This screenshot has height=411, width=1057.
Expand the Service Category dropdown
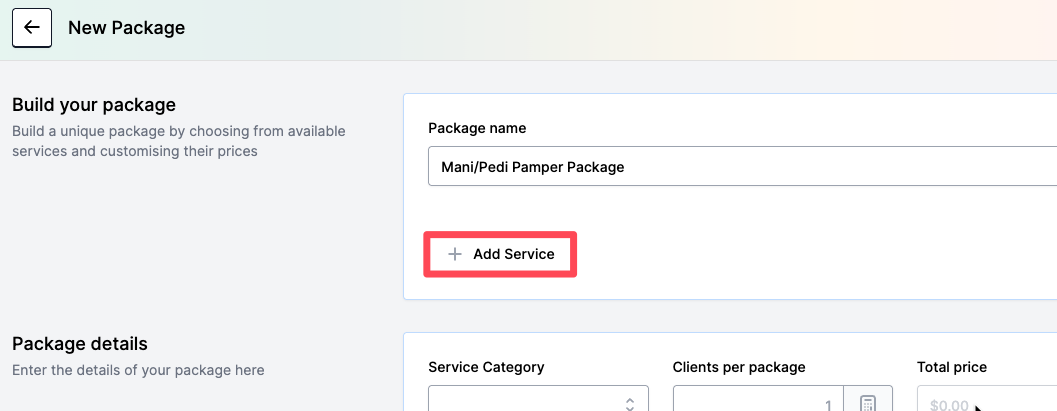click(538, 402)
